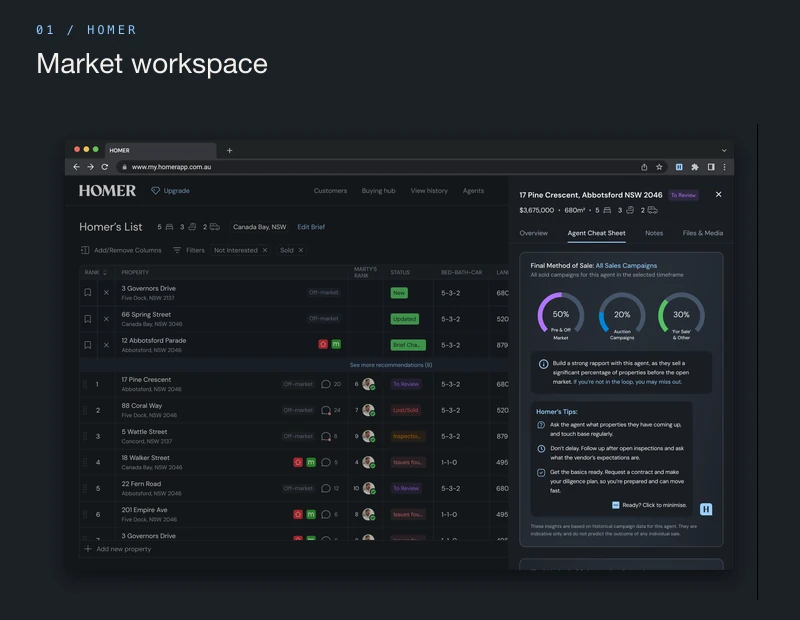Open the browser tab list chevron
The width and height of the screenshot is (800, 620).
724,151
